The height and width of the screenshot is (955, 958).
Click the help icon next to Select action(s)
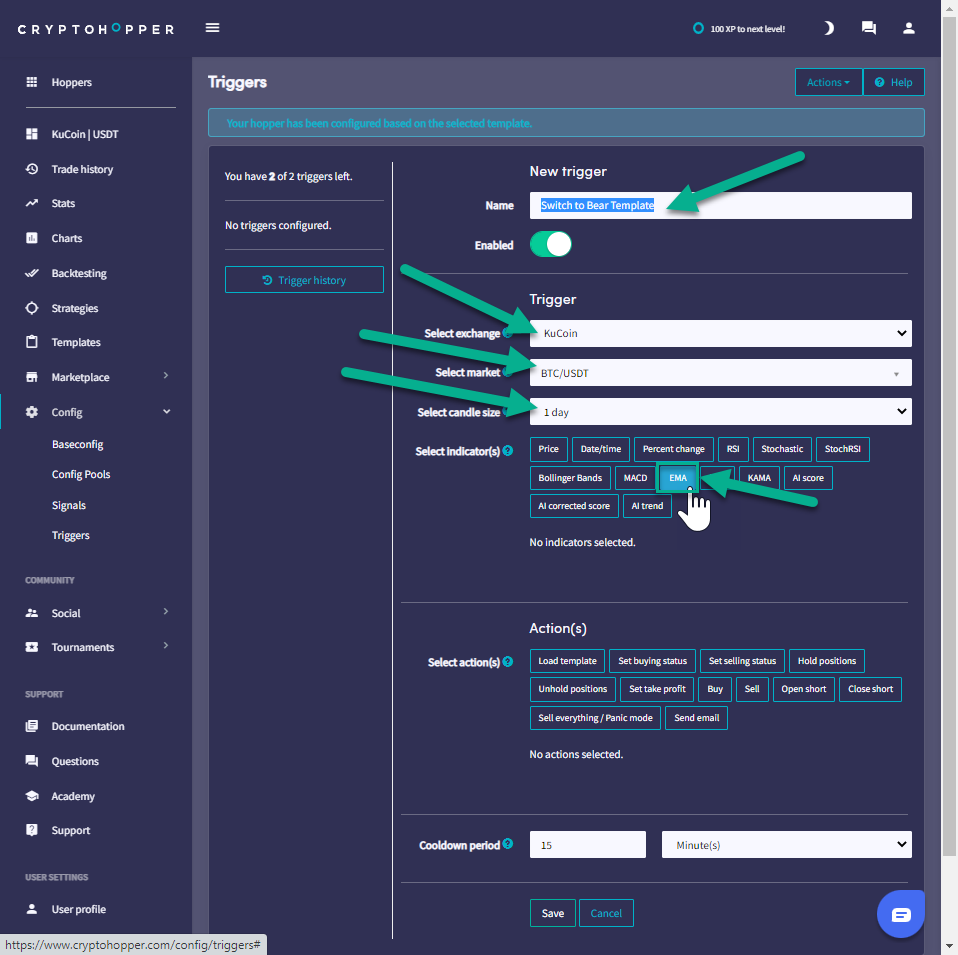[x=508, y=661]
